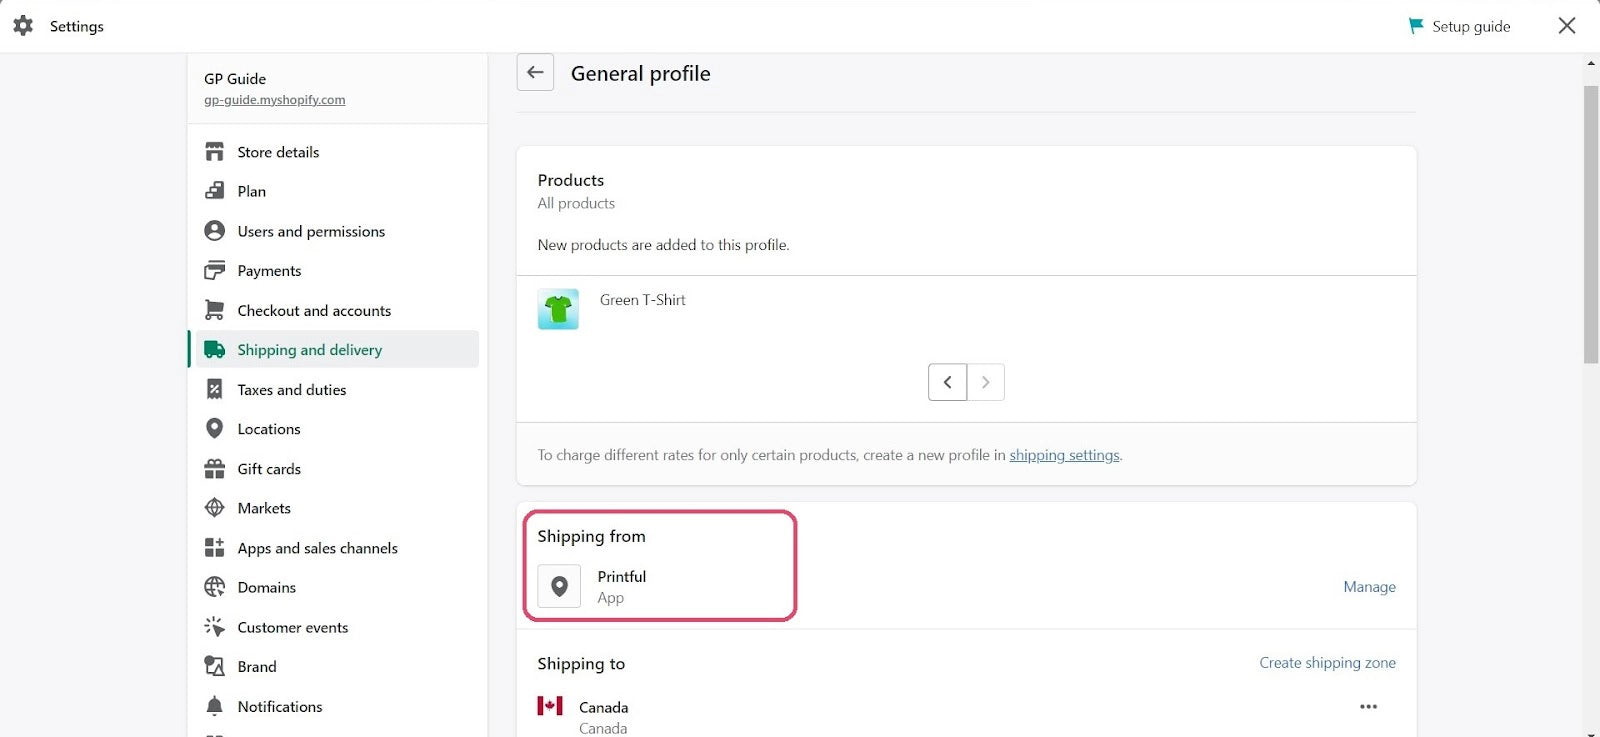Select Locations in settings sidebar
The image size is (1600, 737).
coord(269,429)
